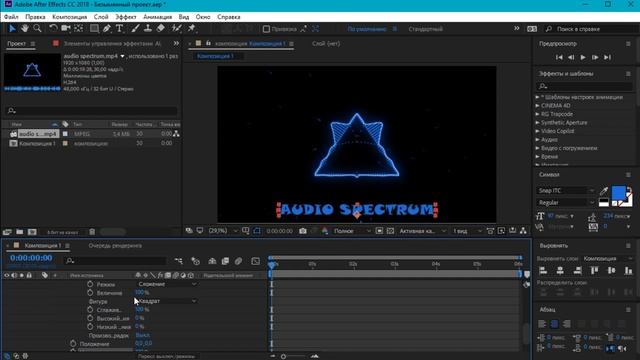Enable the Привязка snapping checkbox
This screenshot has width=640, height=360.
coord(267,29)
